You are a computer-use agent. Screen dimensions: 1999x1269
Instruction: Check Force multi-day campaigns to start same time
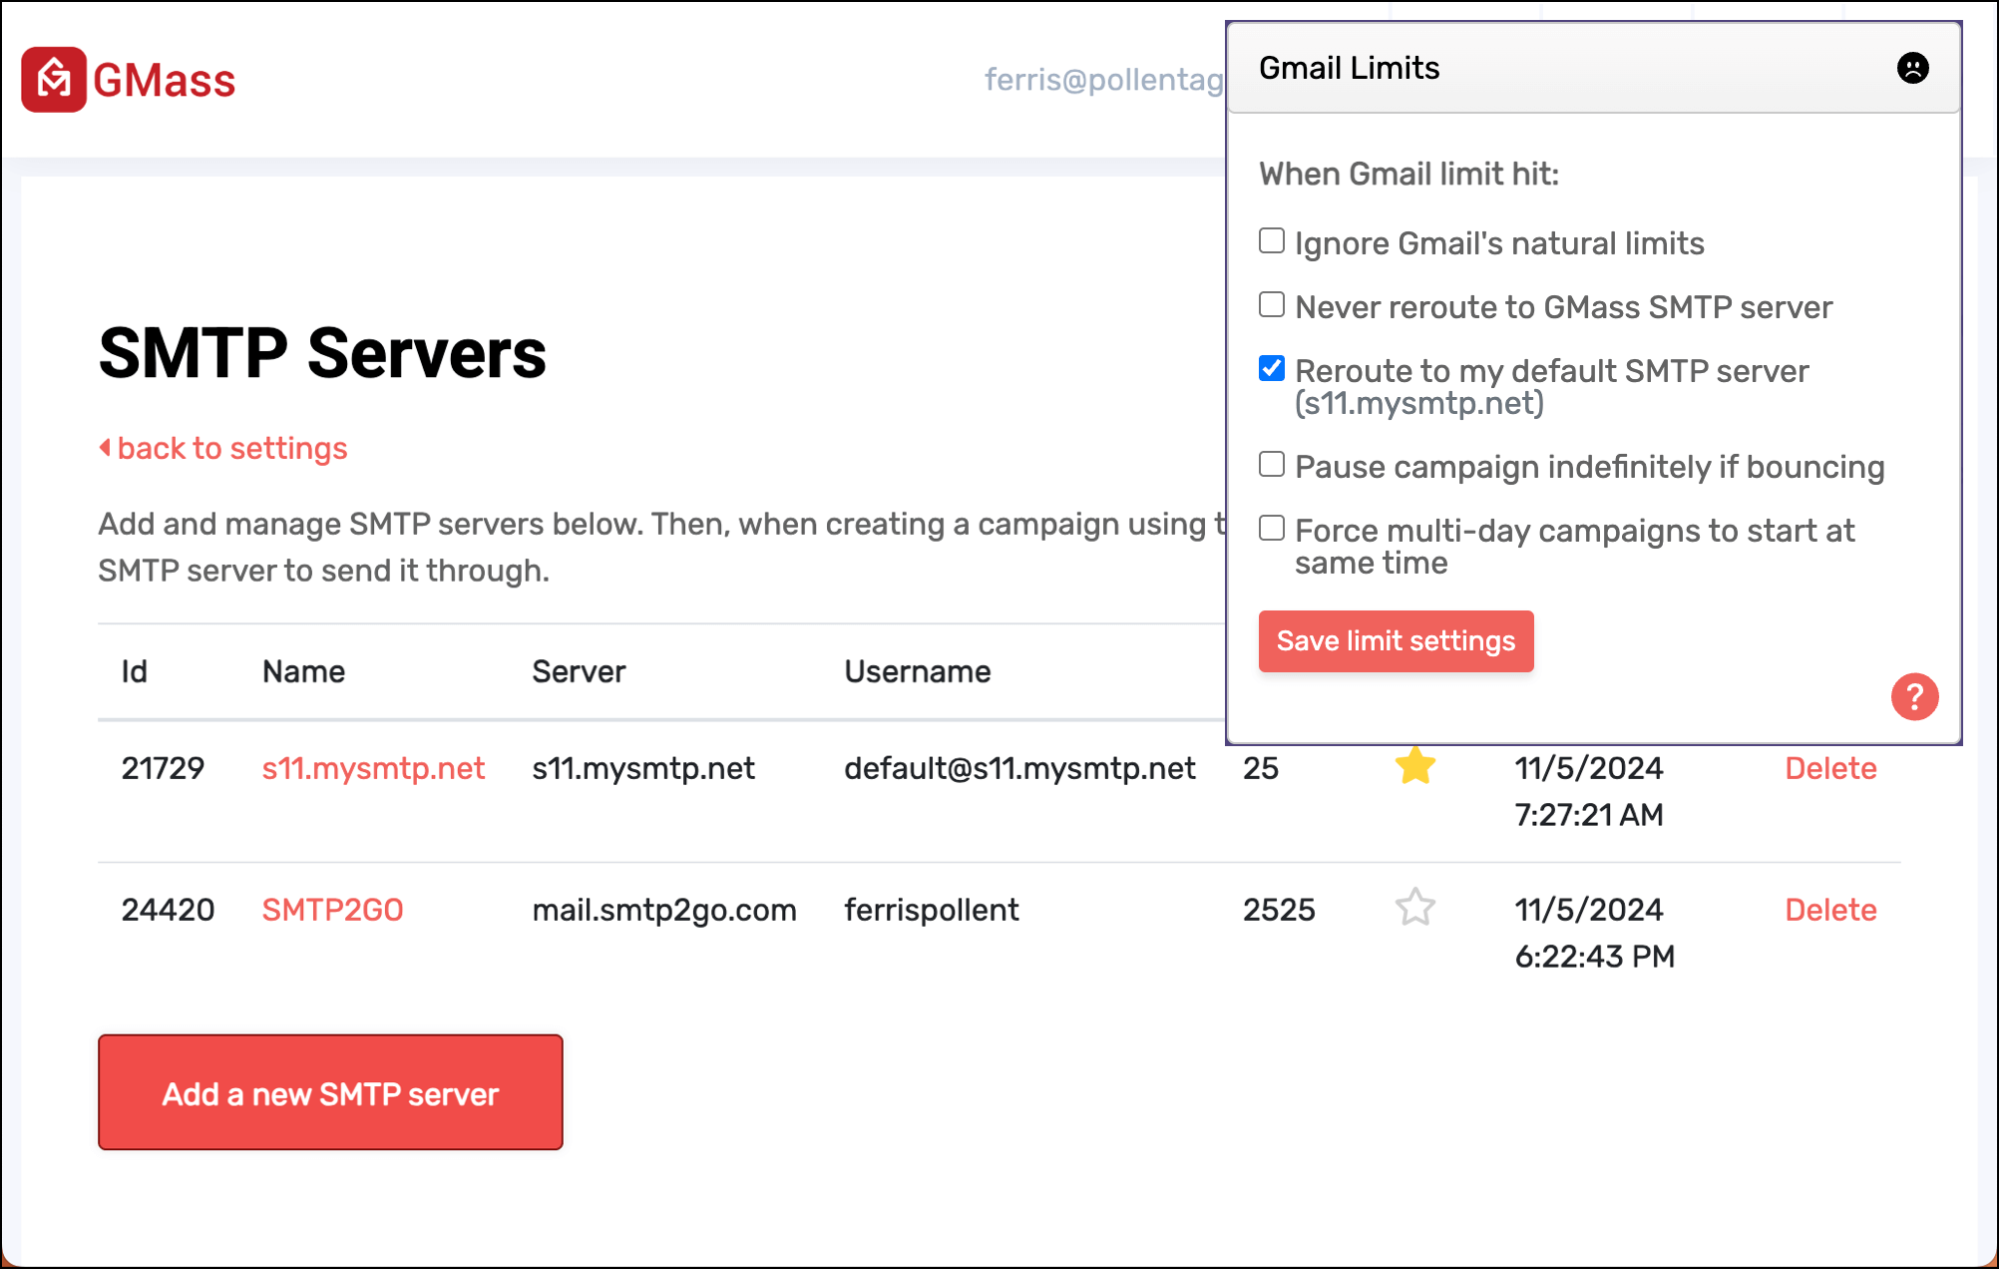coord(1271,529)
